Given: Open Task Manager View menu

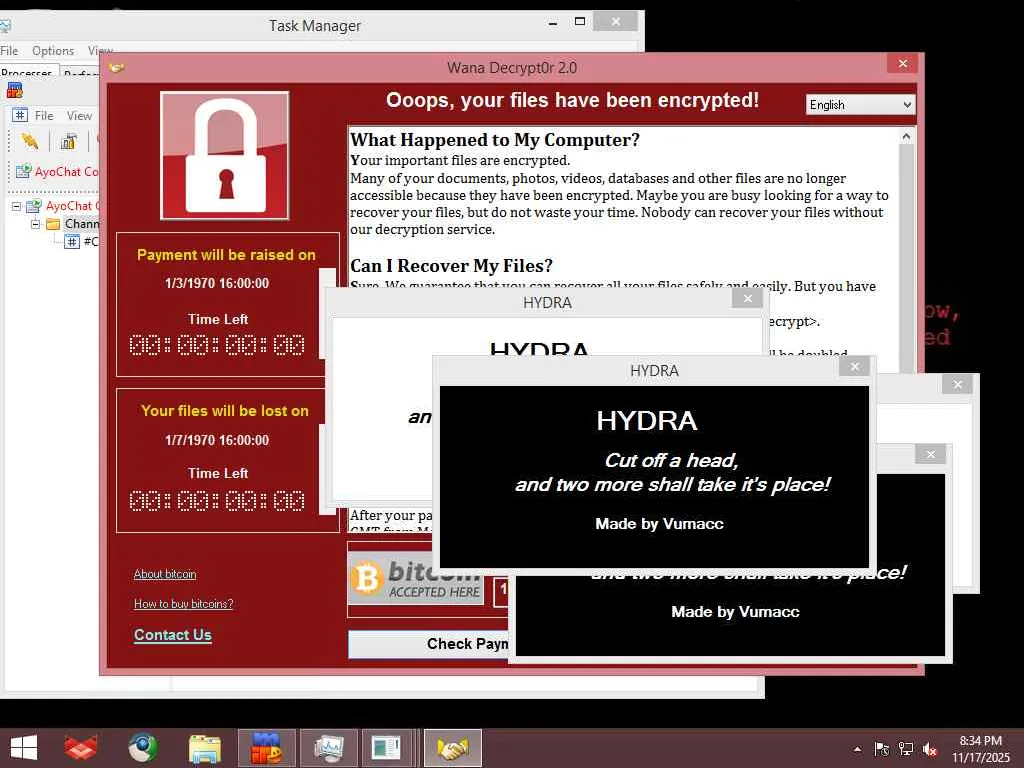Looking at the screenshot, I should (99, 51).
